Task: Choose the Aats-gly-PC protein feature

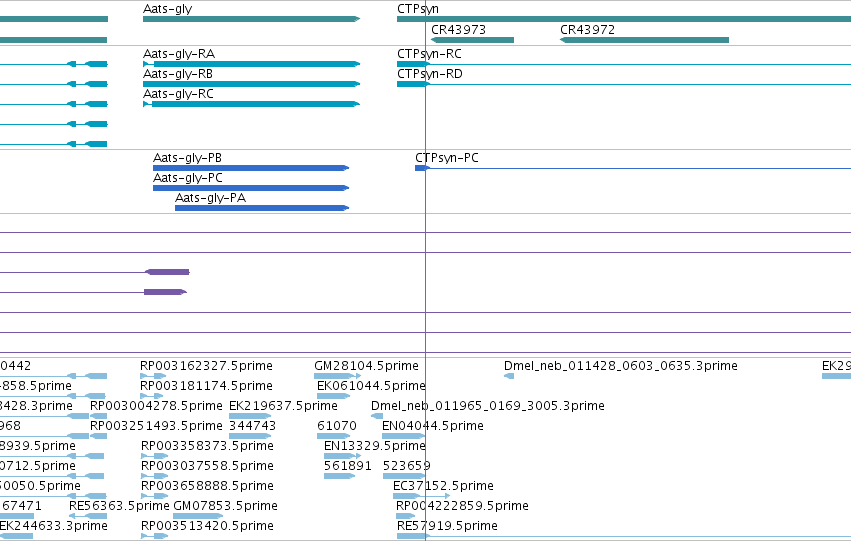Action: coord(251,188)
